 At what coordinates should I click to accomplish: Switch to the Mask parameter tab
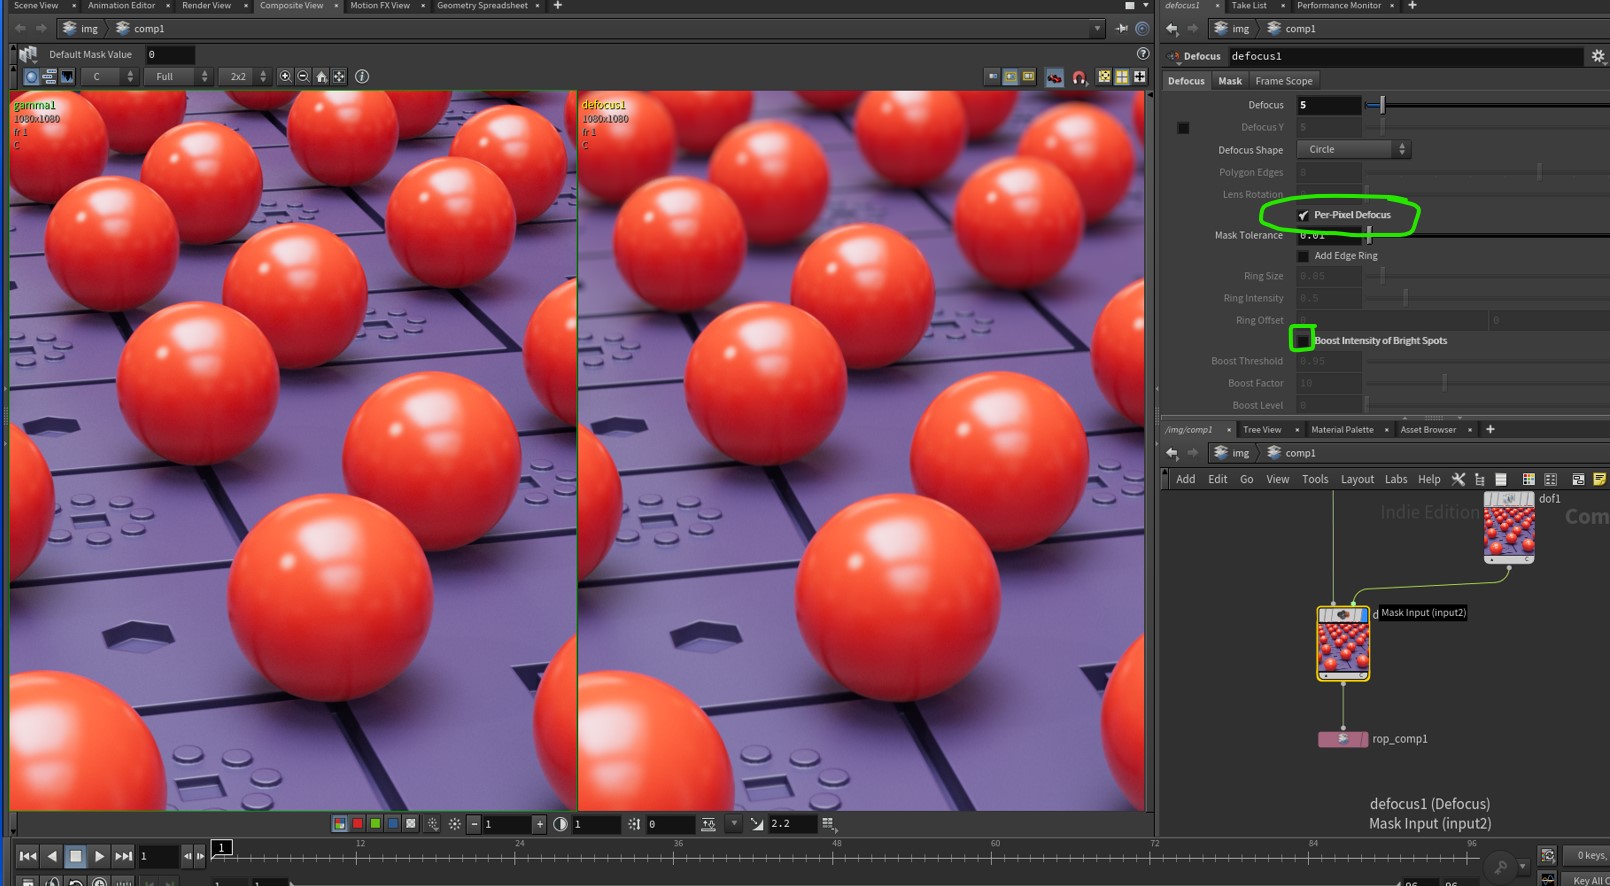(1230, 81)
